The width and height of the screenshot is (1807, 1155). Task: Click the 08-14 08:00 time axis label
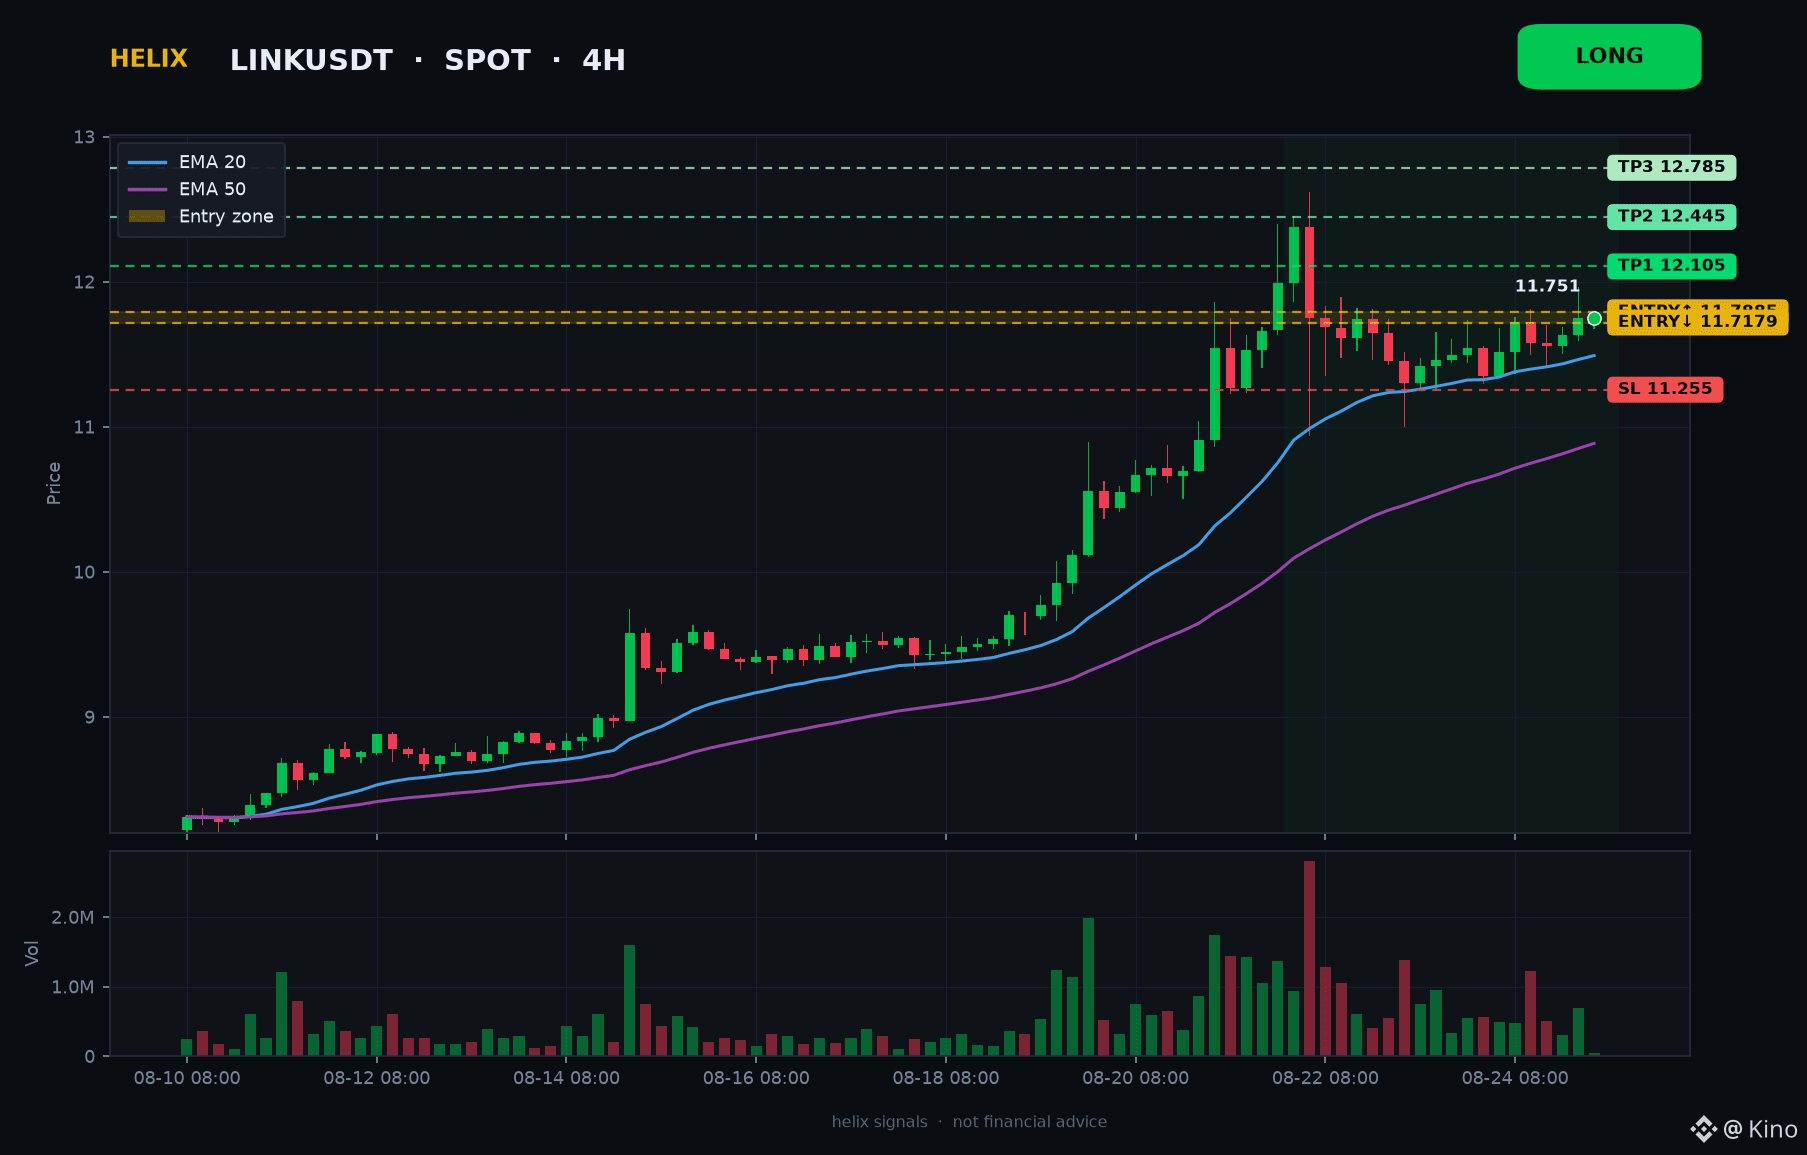[x=566, y=1078]
